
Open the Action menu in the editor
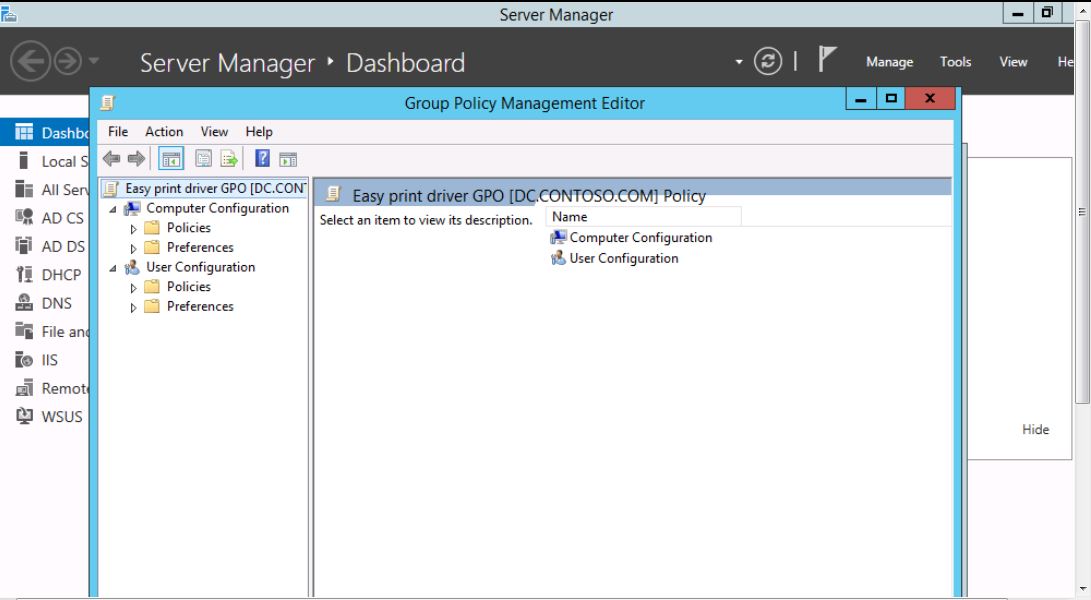(164, 131)
